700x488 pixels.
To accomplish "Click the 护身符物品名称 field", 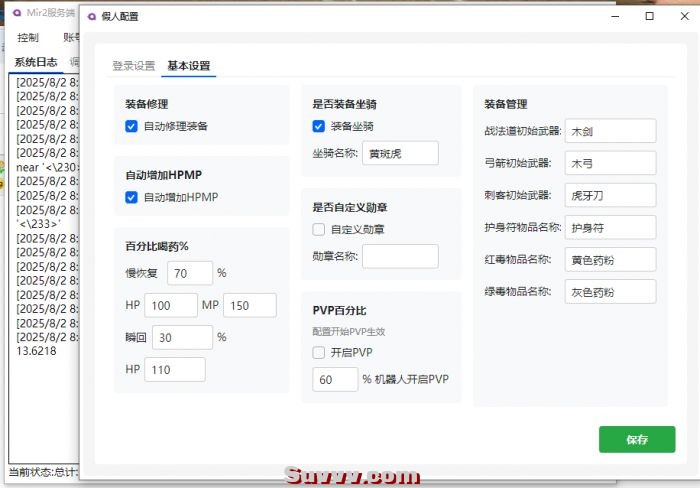I will [x=610, y=227].
